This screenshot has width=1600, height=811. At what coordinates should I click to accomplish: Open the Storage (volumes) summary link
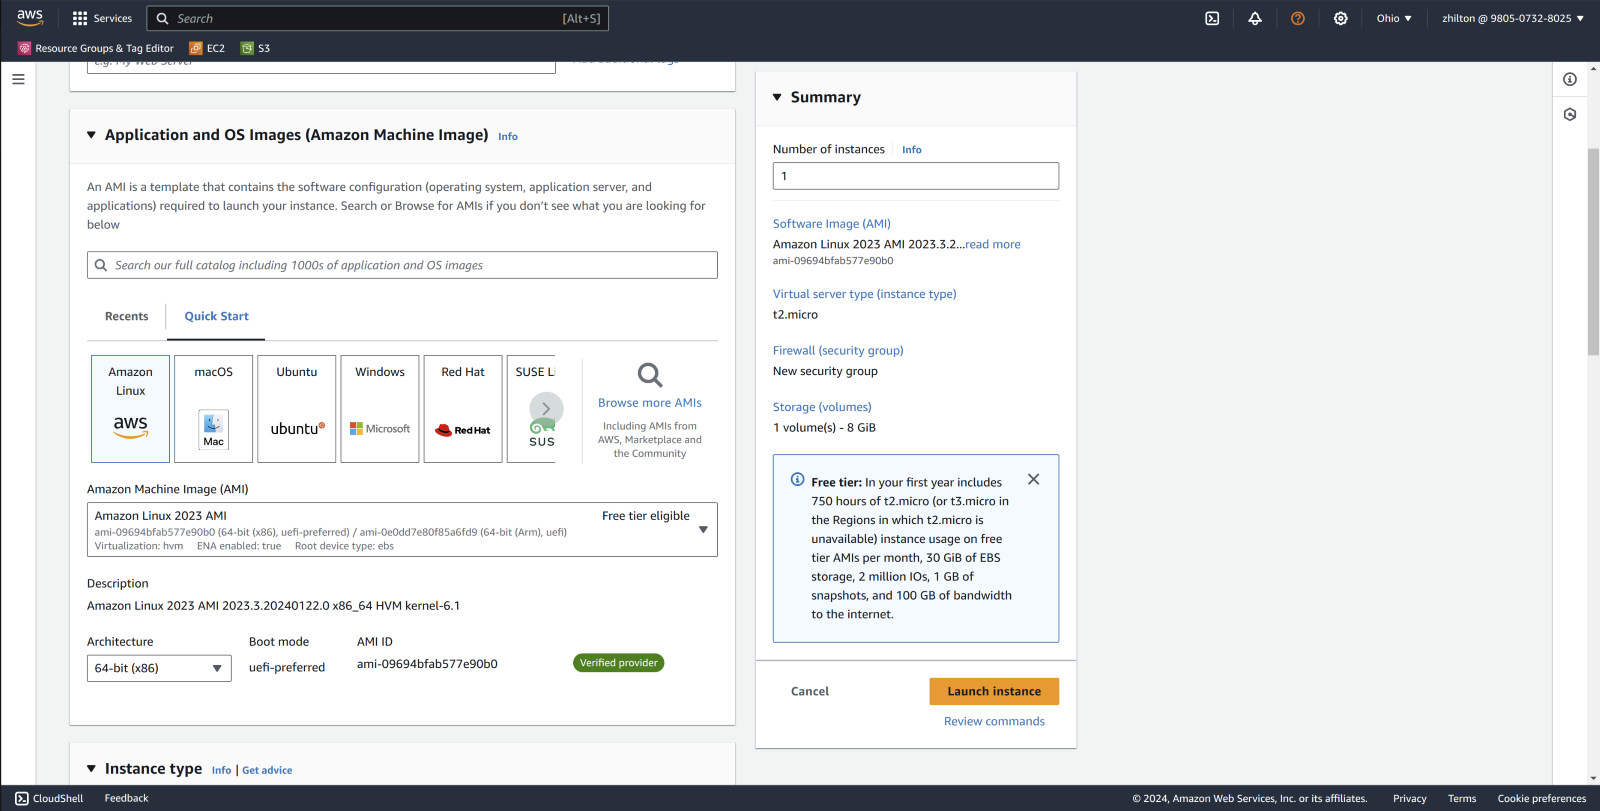822,407
